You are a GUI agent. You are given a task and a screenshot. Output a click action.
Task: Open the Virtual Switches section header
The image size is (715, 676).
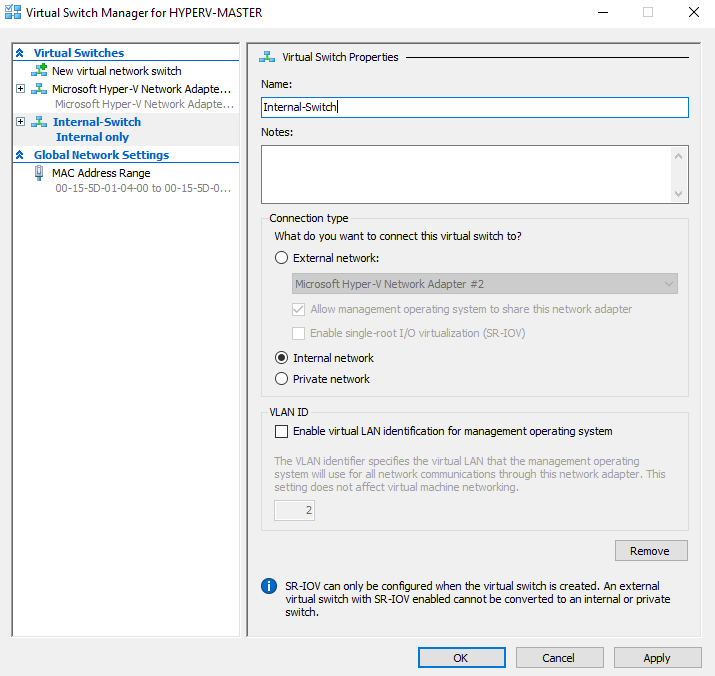coord(79,53)
